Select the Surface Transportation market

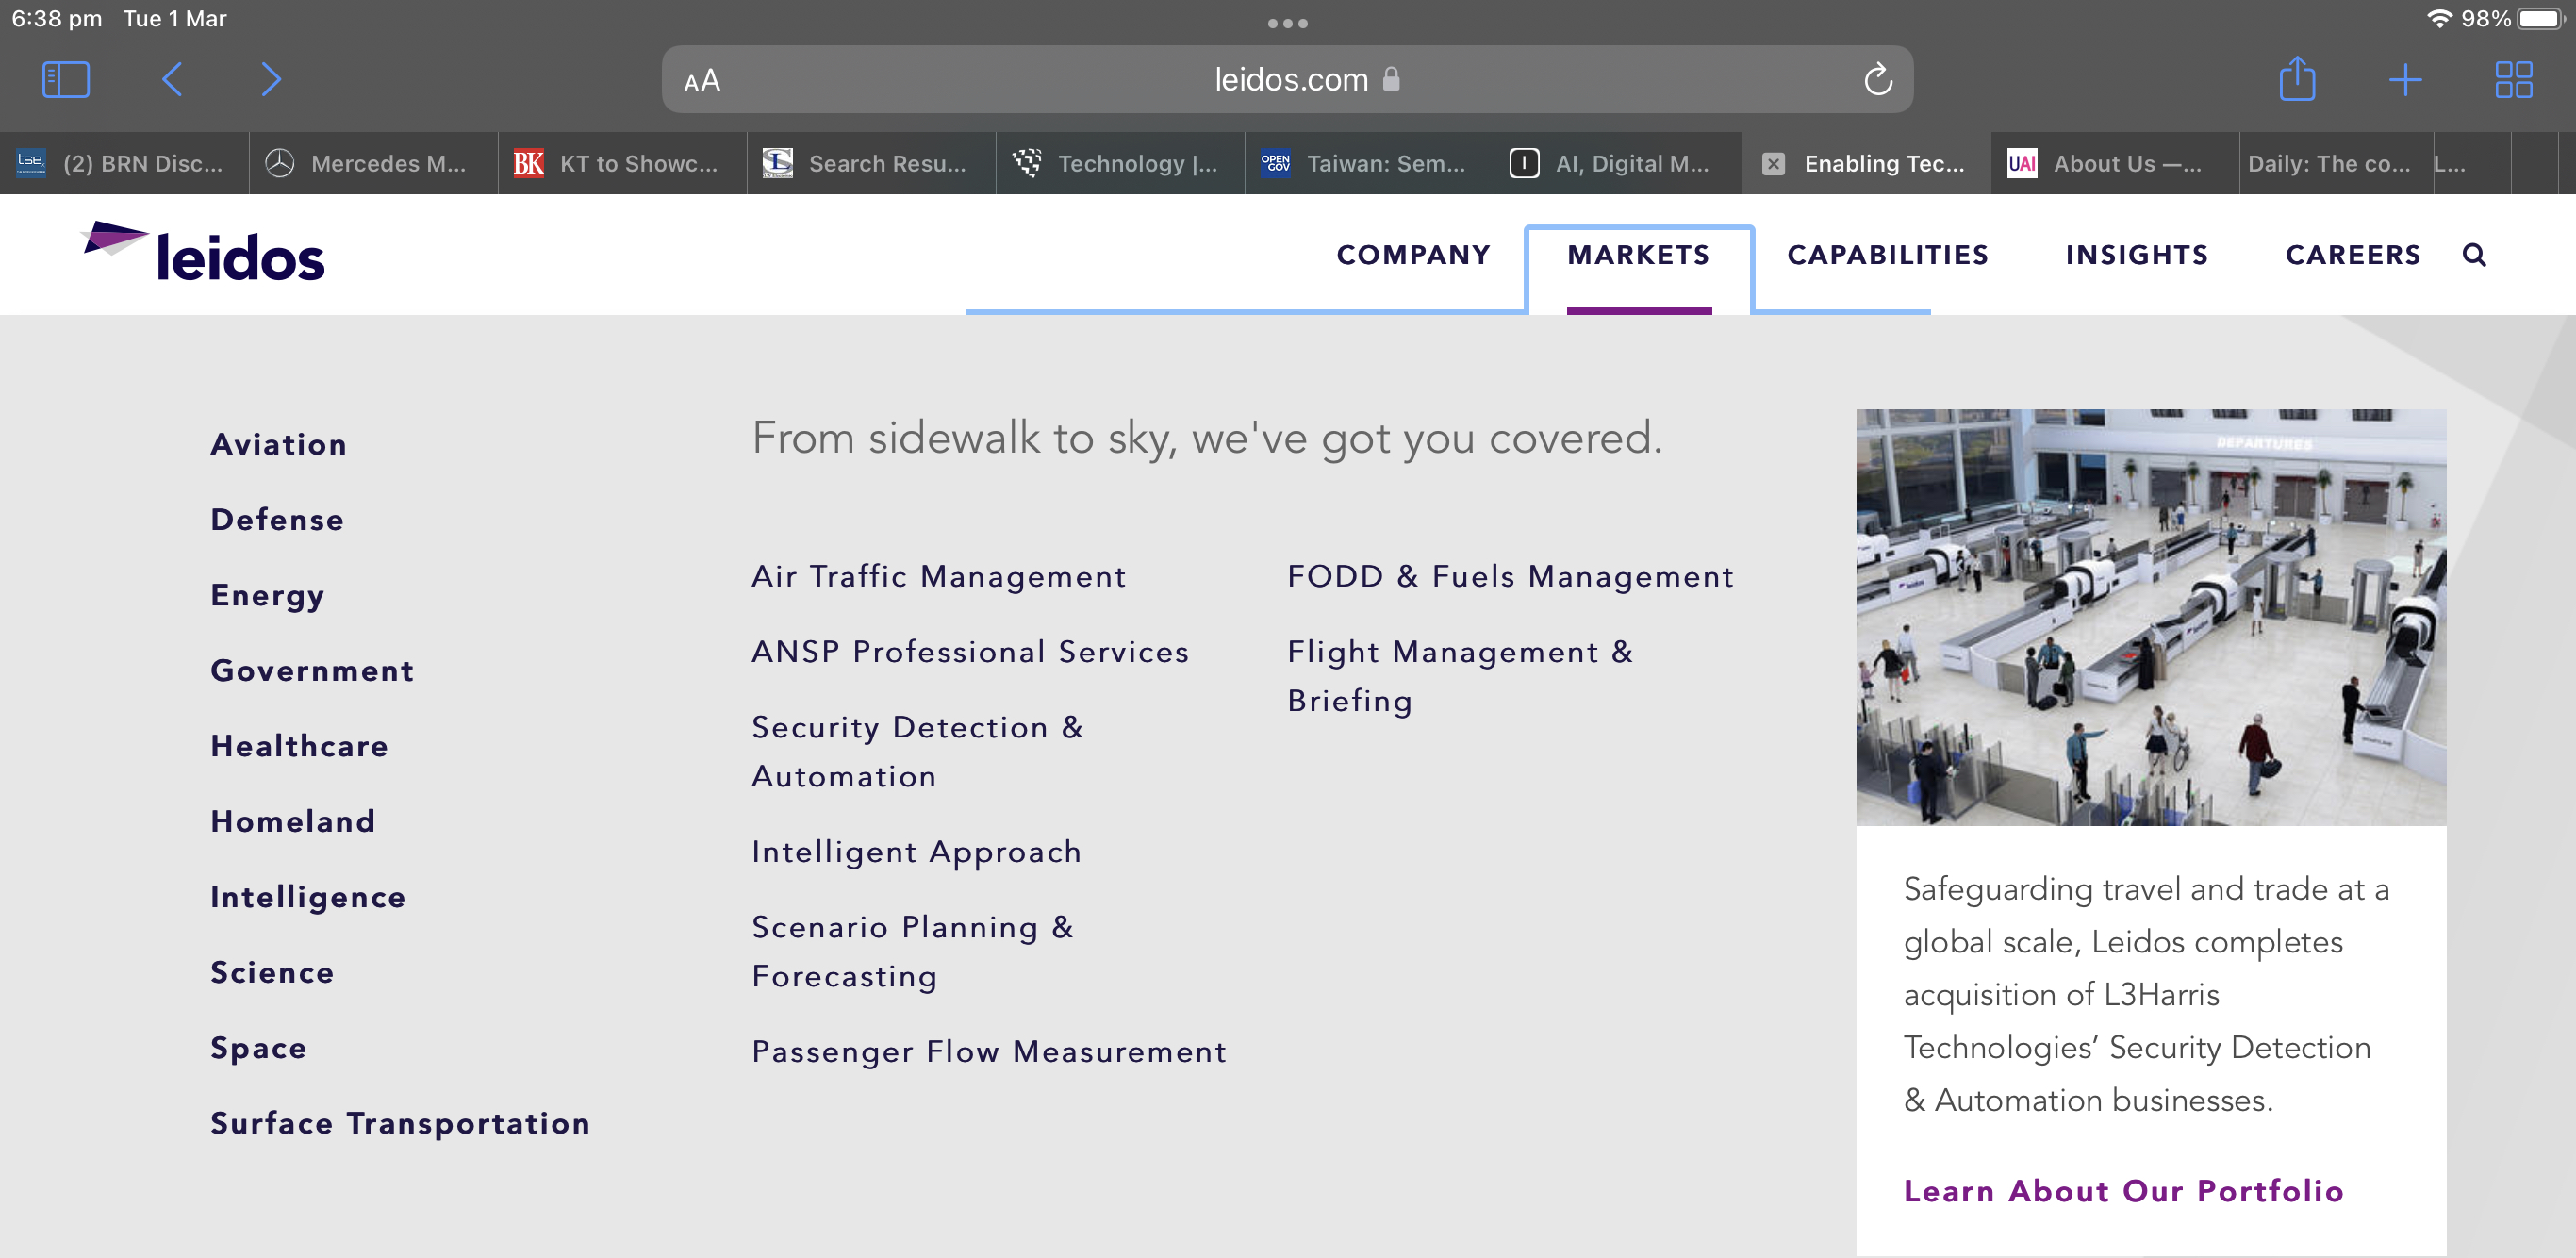400,1124
